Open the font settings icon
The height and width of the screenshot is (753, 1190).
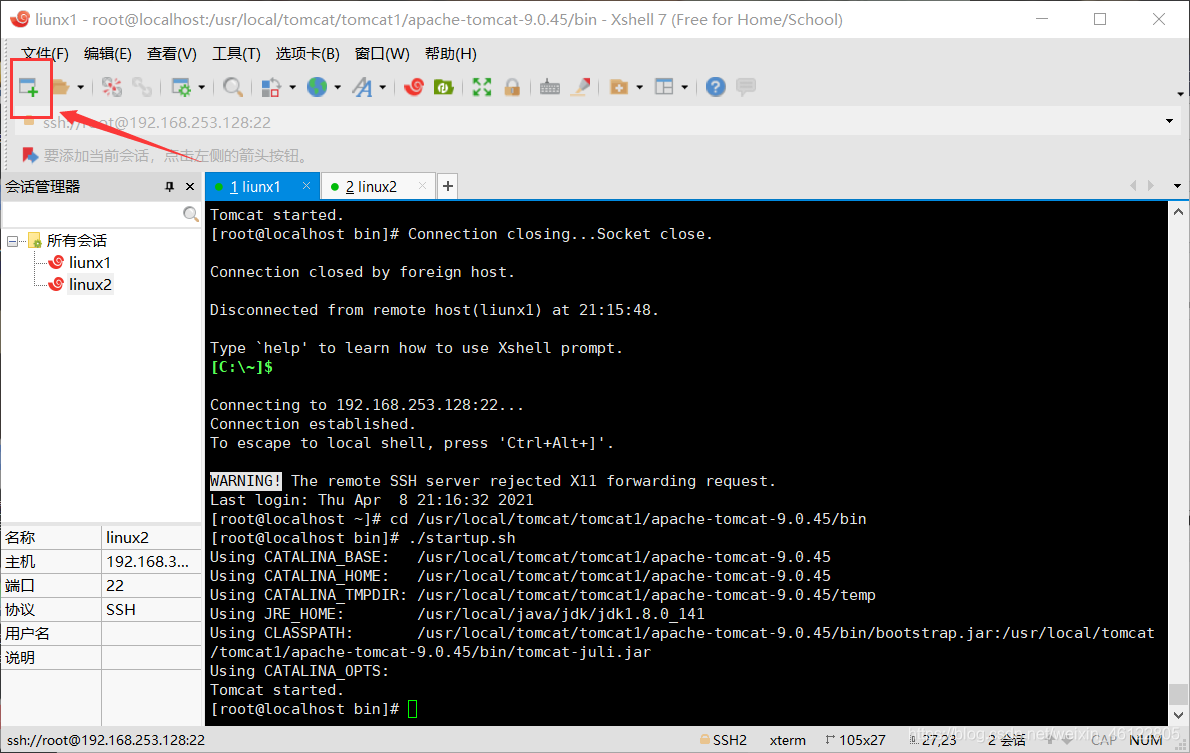click(362, 87)
